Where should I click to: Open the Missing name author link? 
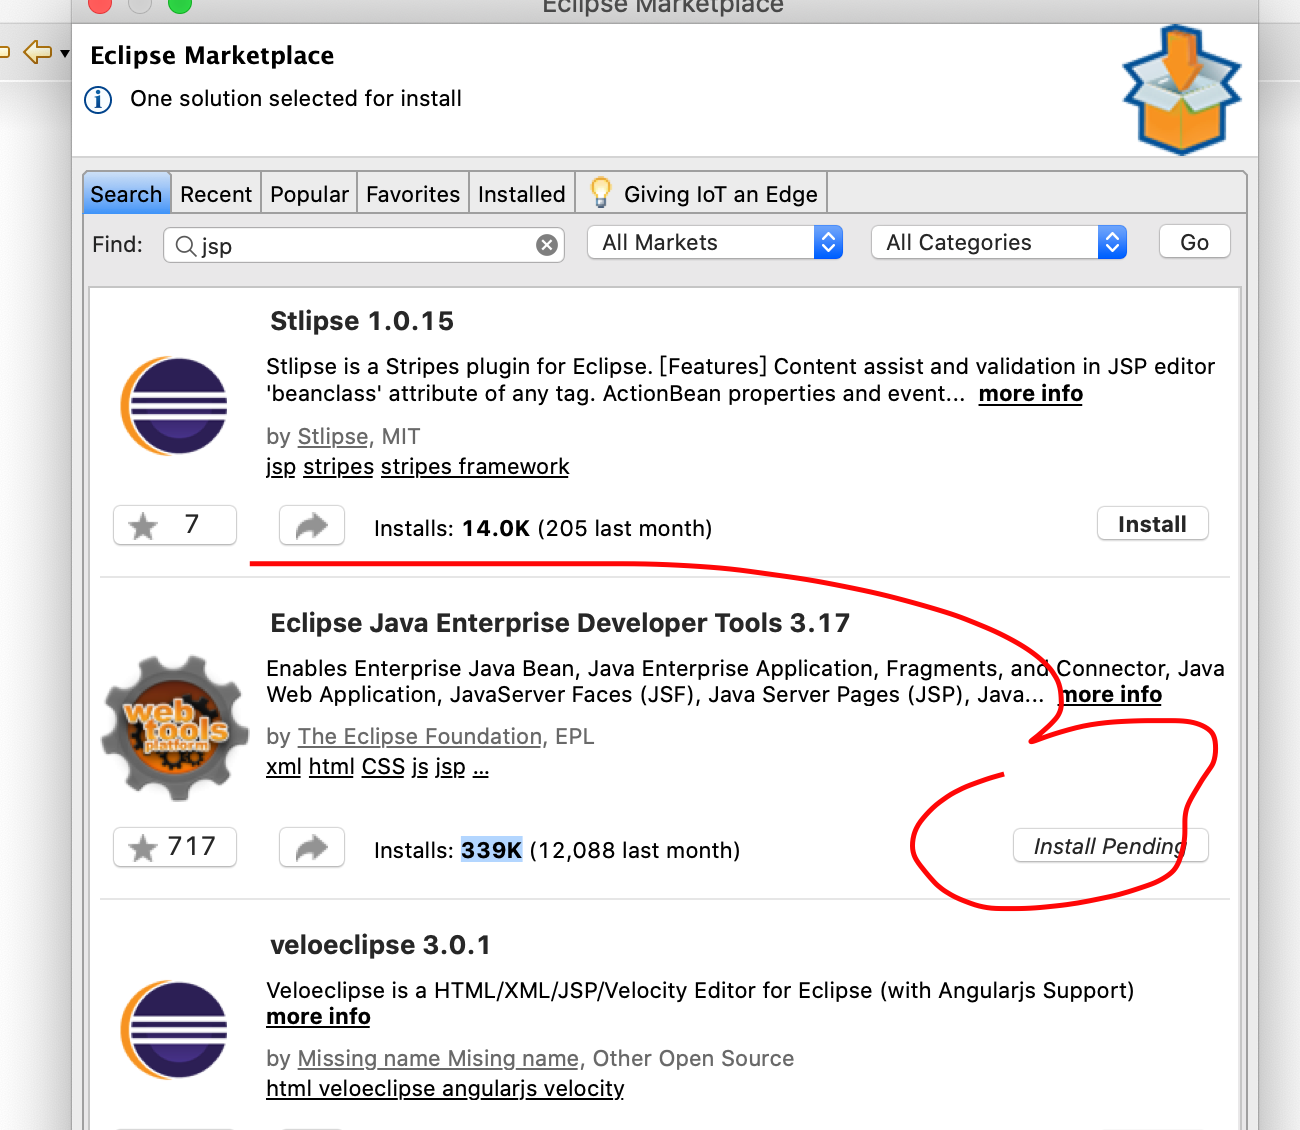tap(438, 1059)
